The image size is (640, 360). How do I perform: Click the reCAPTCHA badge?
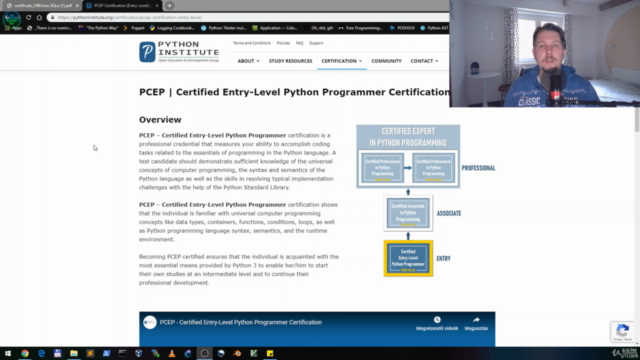622,332
